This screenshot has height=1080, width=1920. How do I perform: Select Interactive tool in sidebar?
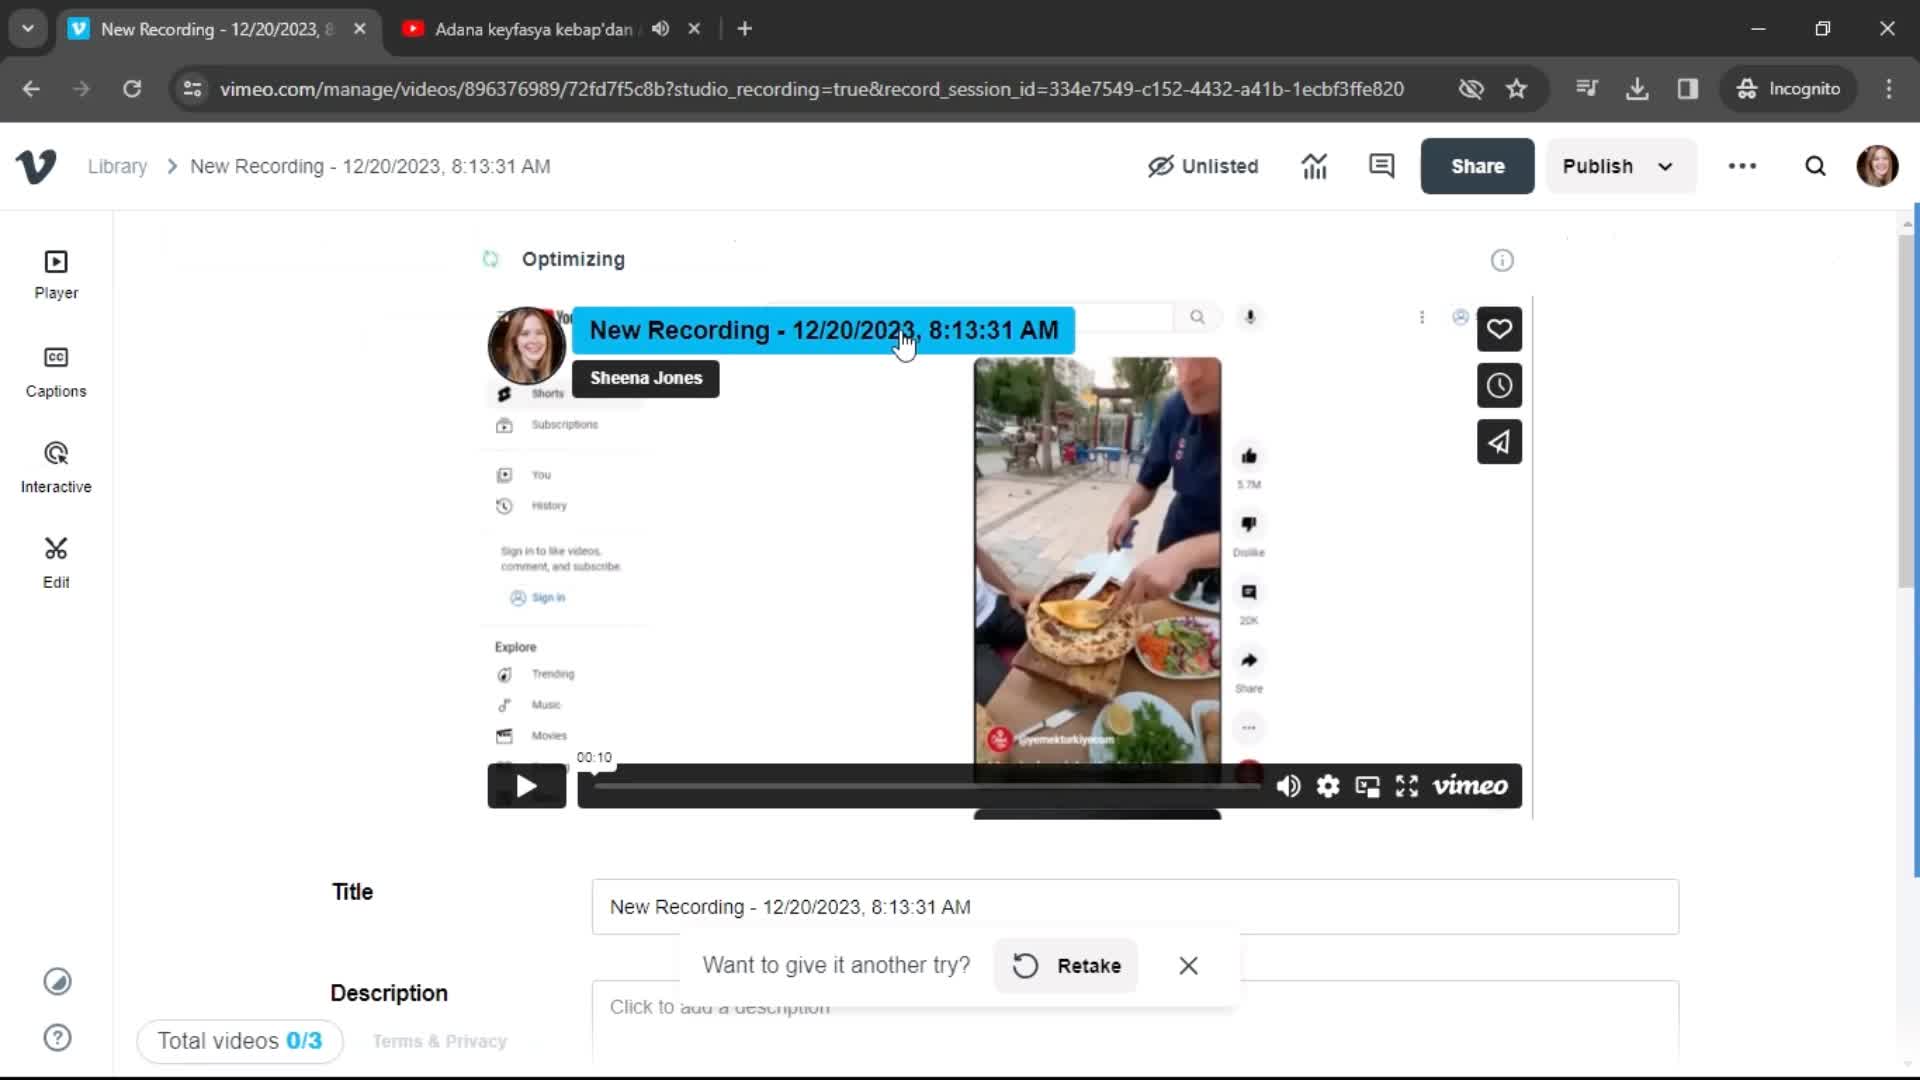coord(55,467)
